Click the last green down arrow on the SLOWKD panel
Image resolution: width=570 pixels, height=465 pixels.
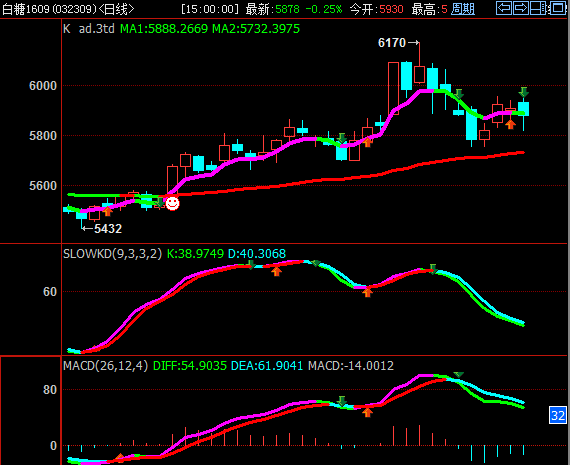point(433,269)
